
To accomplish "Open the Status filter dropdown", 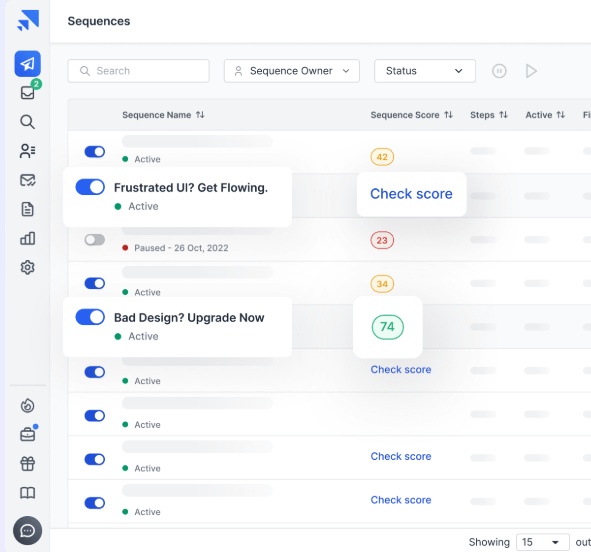I will point(425,71).
